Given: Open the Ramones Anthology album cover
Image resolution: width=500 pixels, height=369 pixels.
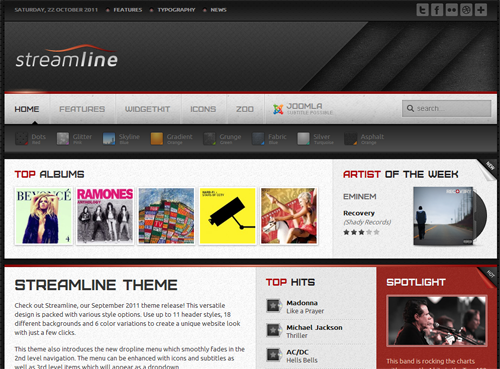Looking at the screenshot, I should pyautogui.click(x=105, y=216).
